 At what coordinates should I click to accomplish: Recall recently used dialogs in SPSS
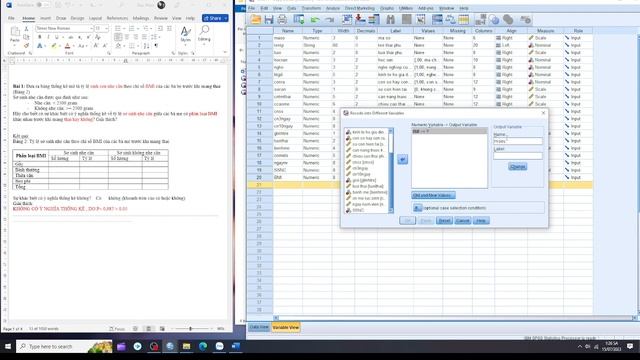point(299,19)
